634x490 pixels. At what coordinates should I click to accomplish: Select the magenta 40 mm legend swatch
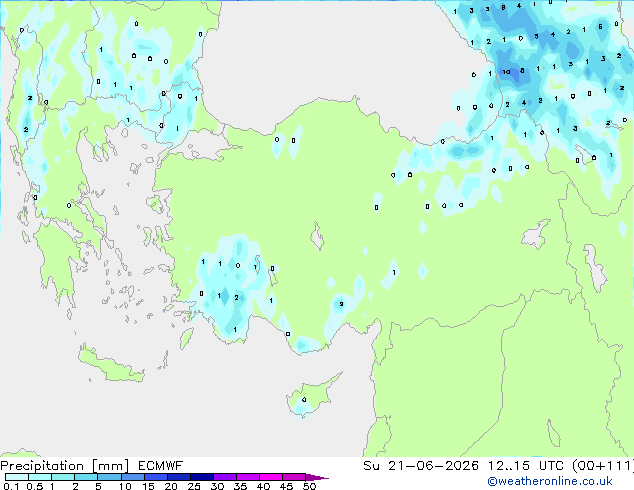(x=271, y=477)
